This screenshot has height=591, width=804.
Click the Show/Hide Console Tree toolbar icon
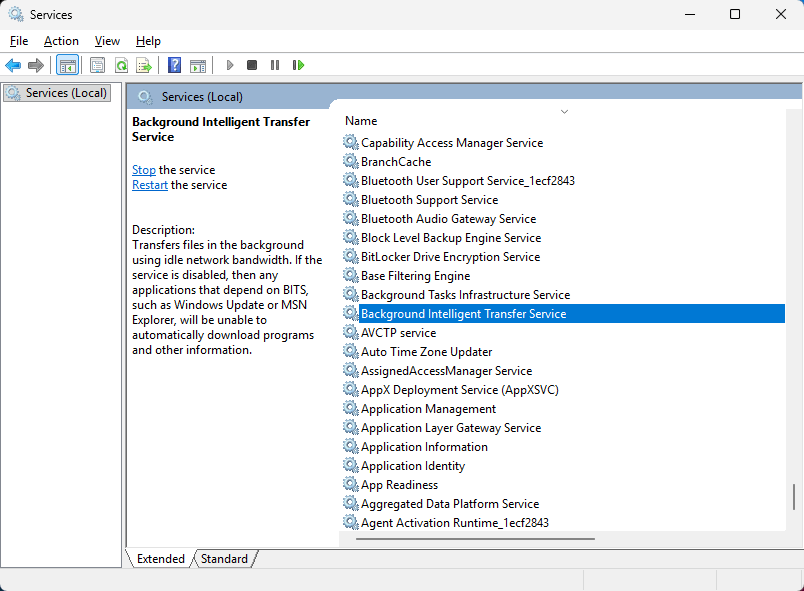click(x=68, y=65)
